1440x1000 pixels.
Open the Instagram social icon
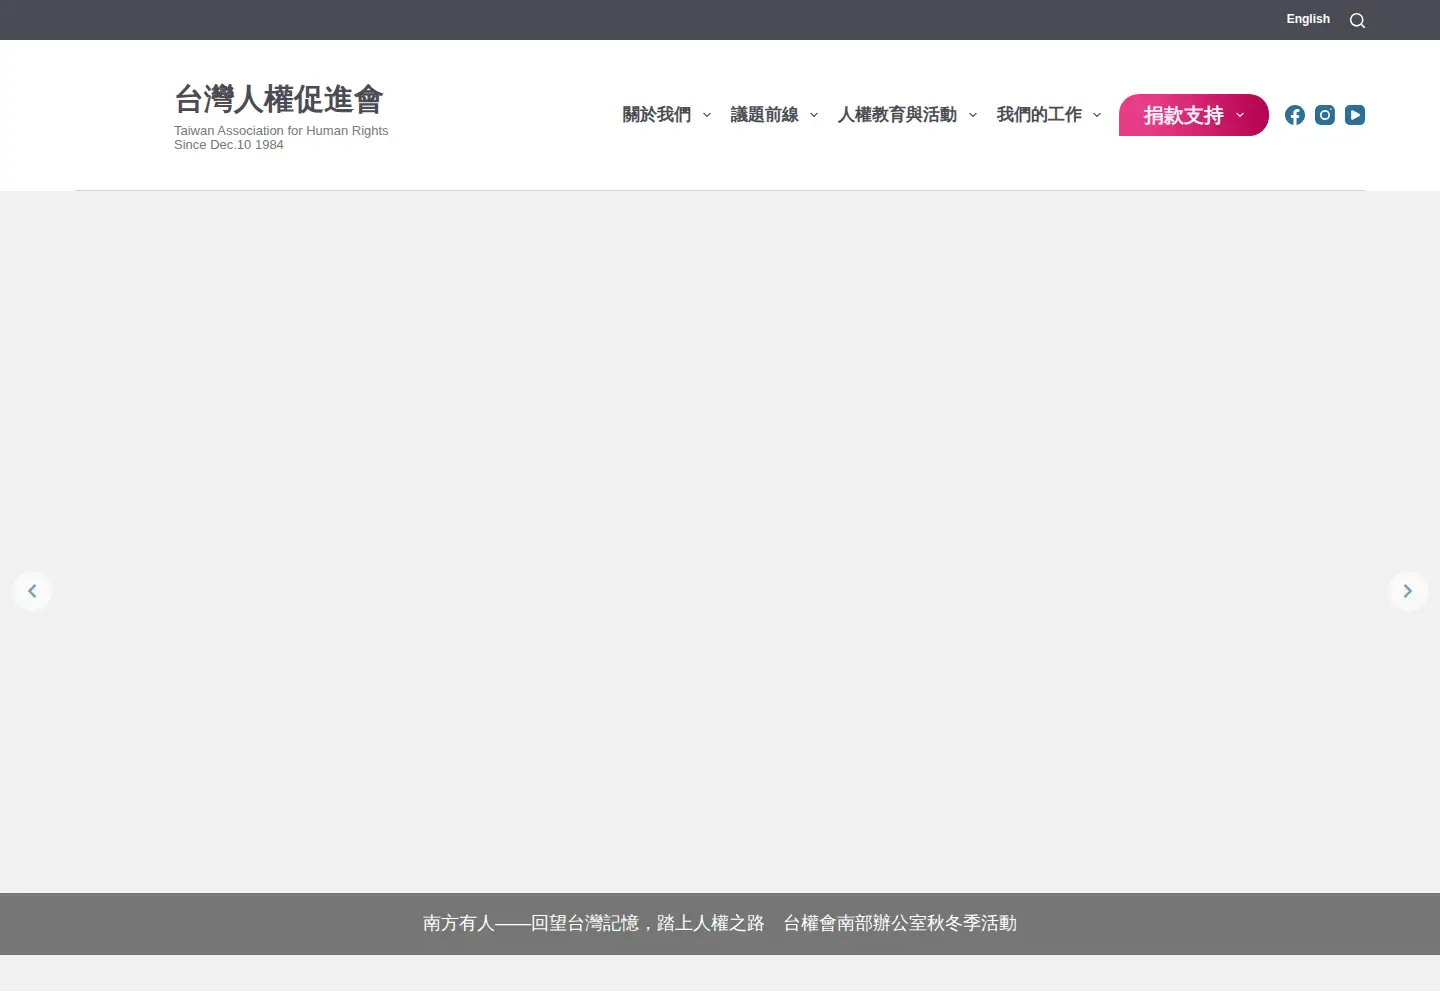click(x=1325, y=115)
